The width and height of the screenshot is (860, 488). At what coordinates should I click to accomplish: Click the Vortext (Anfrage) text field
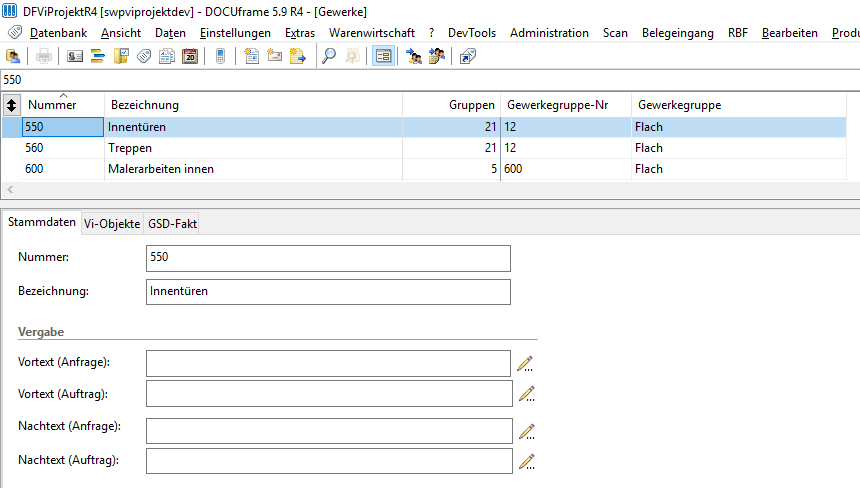click(328, 364)
